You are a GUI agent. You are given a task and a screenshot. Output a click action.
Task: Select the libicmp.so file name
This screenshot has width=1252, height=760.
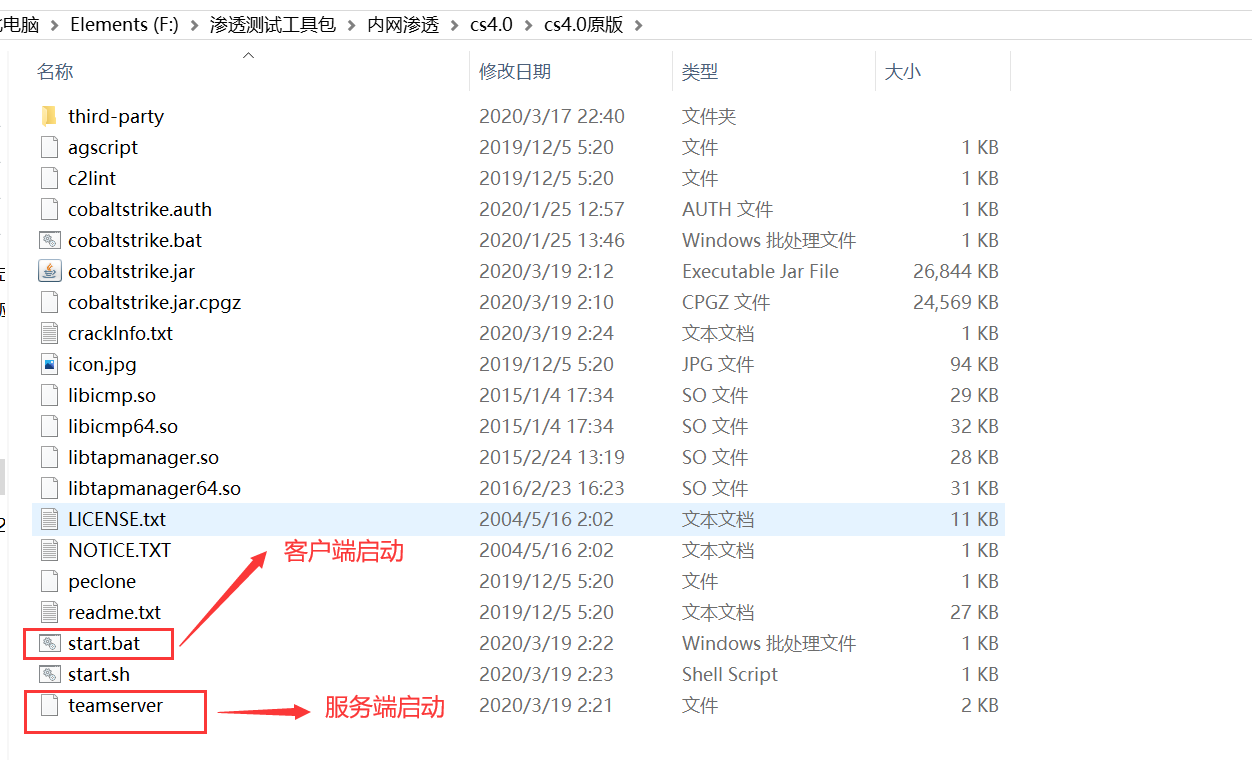coord(112,395)
